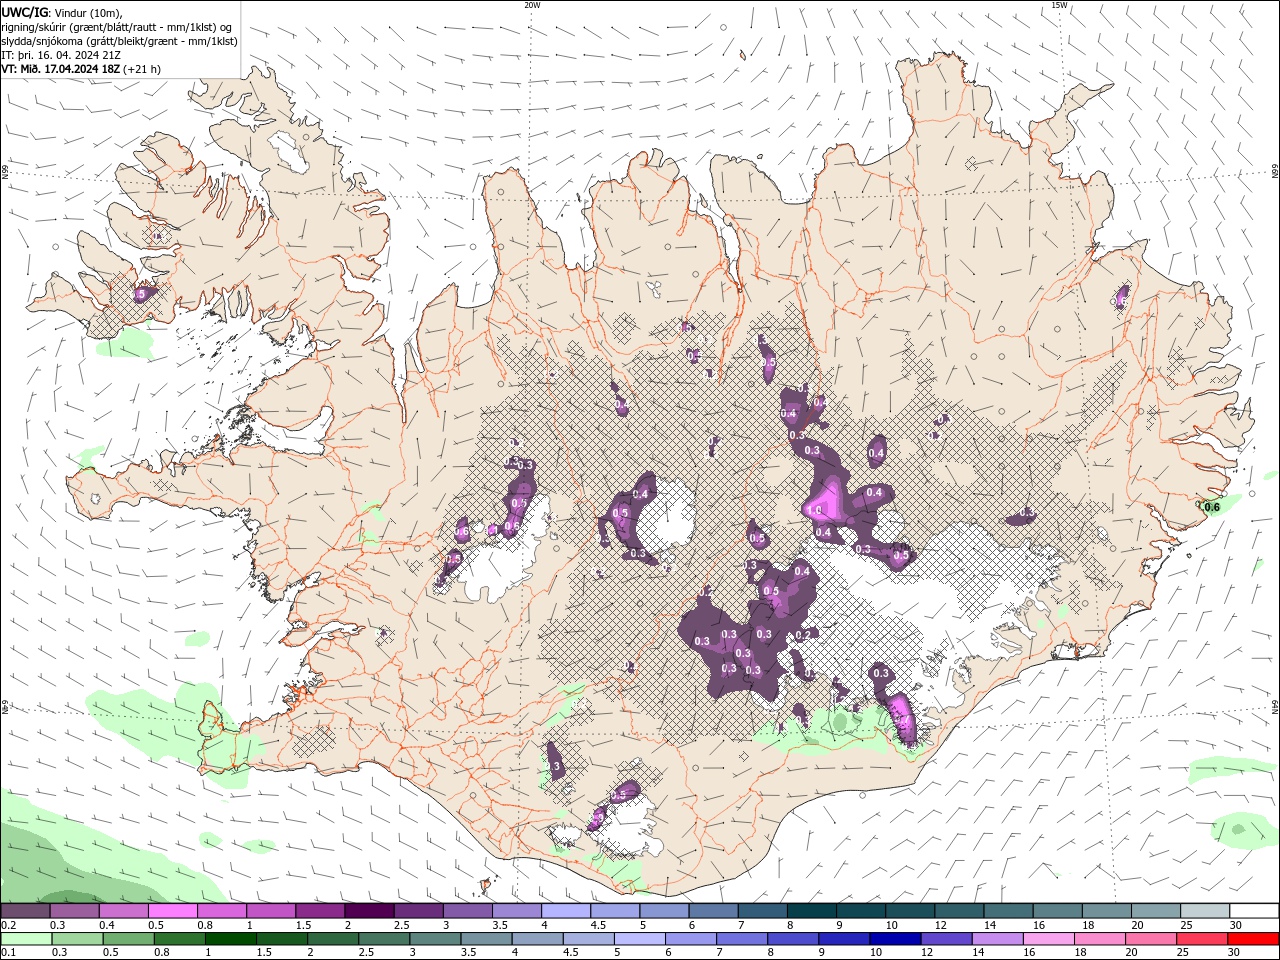Pick the rain scale swatch labeled 25
Image resolution: width=1280 pixels, height=960 pixels.
tap(1203, 939)
